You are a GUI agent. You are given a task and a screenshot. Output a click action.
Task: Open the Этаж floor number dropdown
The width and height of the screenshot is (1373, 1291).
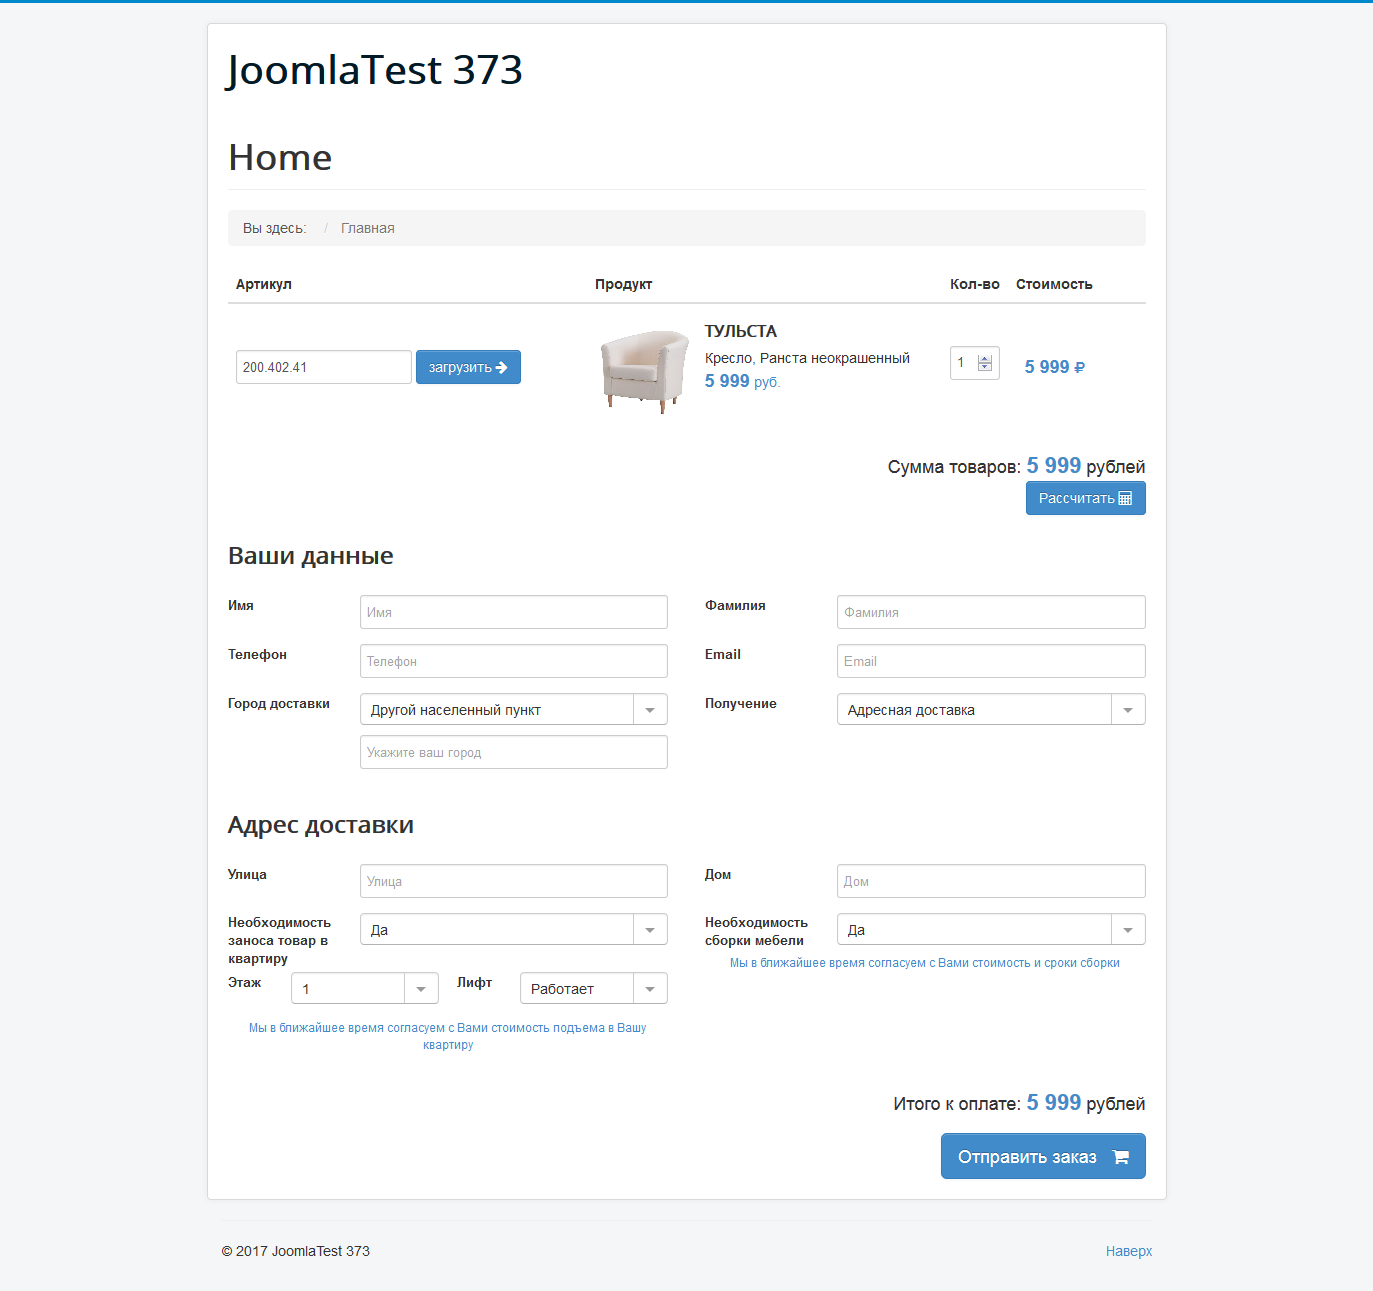tap(421, 989)
